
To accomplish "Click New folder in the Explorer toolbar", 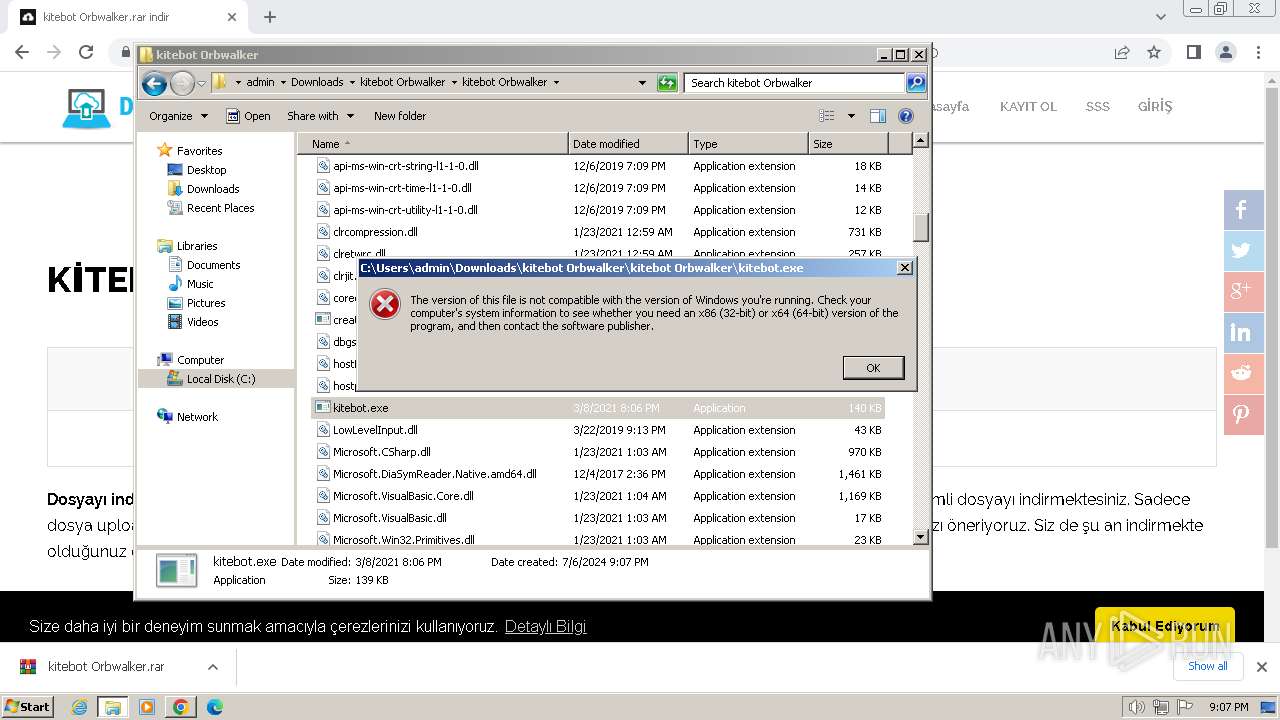I will point(400,116).
